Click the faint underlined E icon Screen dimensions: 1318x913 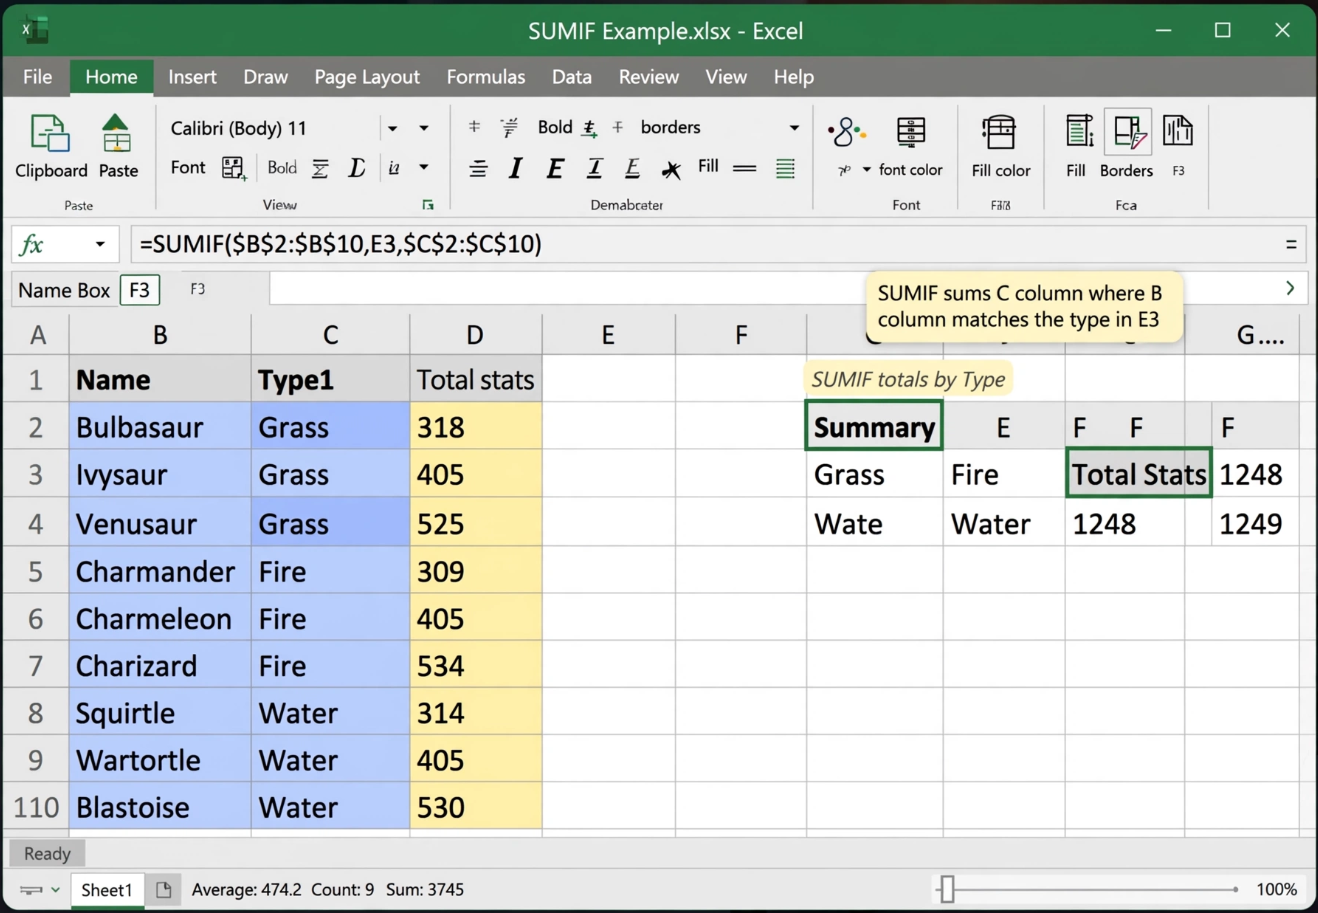[x=632, y=169]
